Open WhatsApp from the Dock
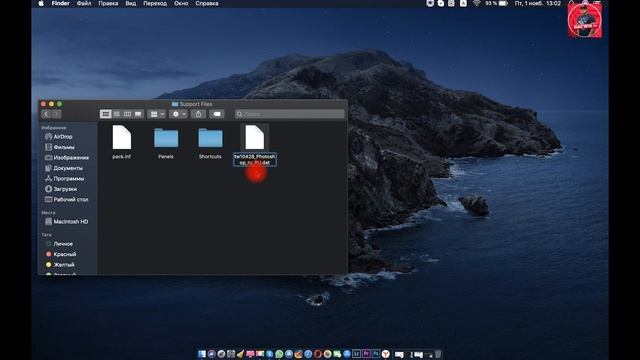 279,354
